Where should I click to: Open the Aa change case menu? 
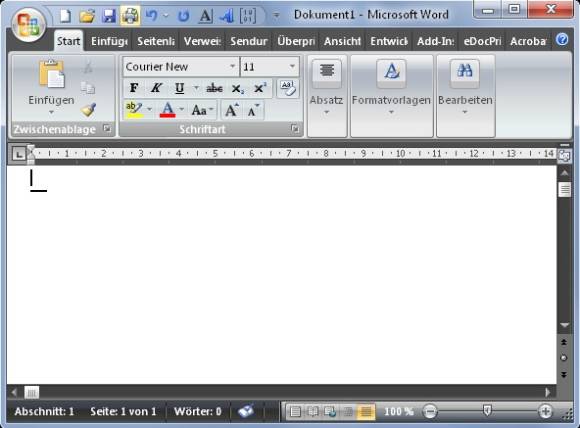pyautogui.click(x=202, y=110)
